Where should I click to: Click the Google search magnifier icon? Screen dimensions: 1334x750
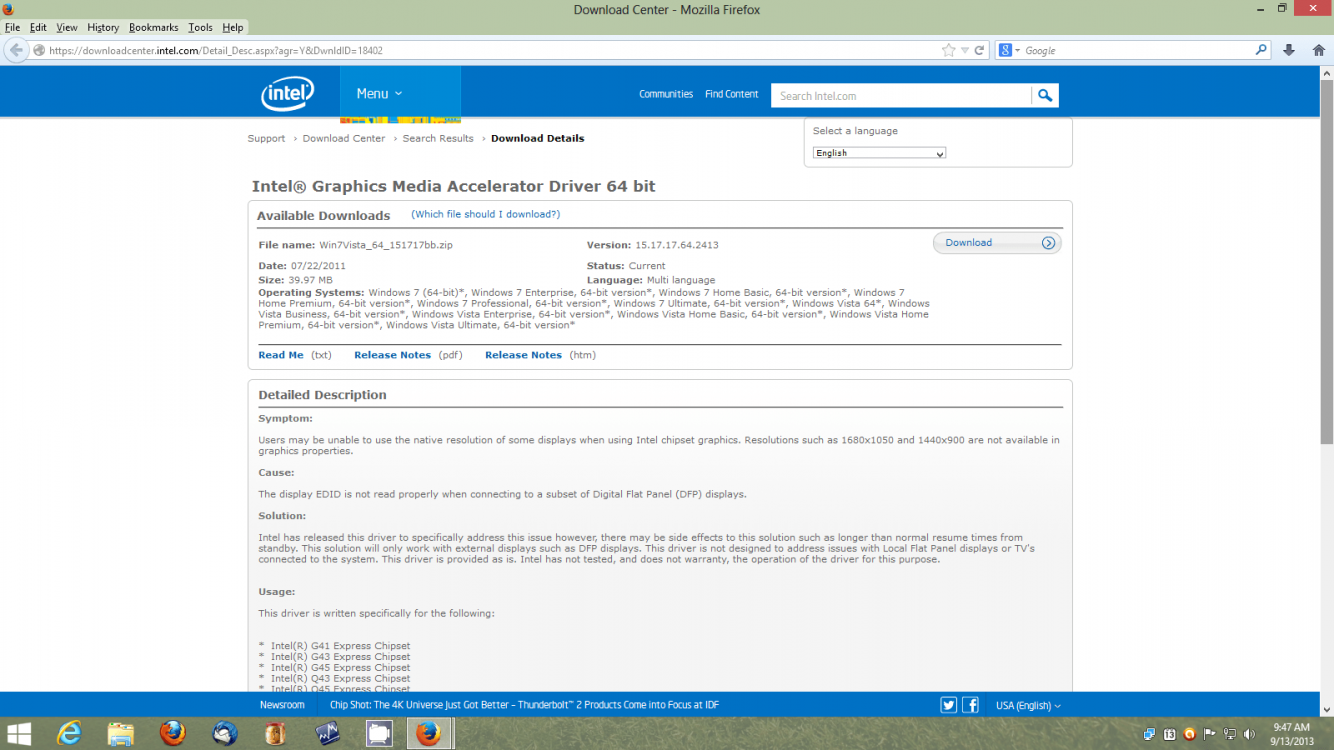tap(1262, 50)
